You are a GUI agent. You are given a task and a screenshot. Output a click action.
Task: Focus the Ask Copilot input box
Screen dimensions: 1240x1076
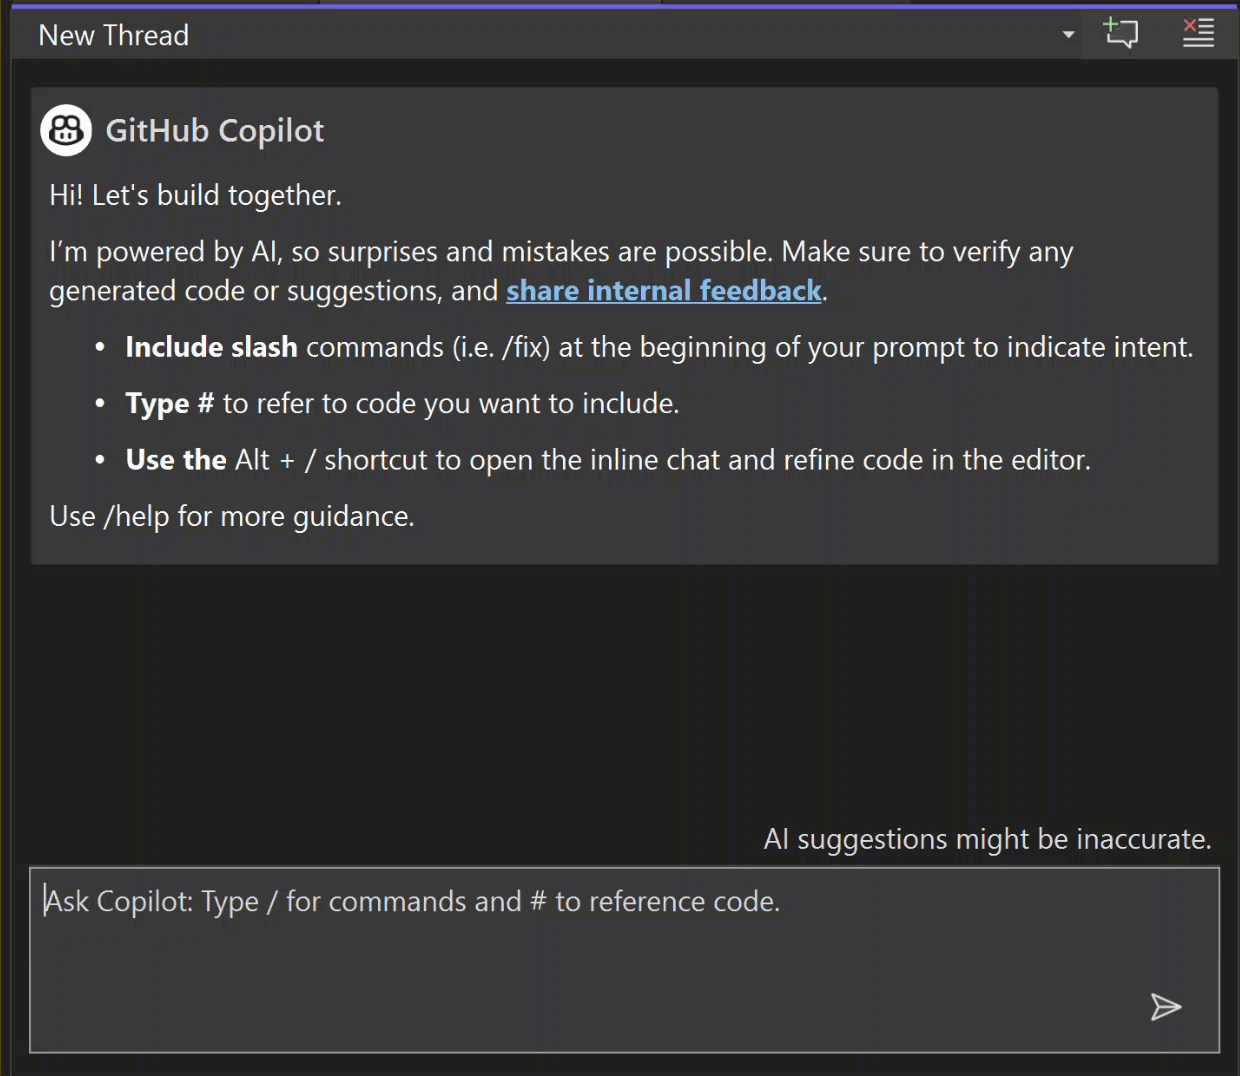tap(624, 959)
